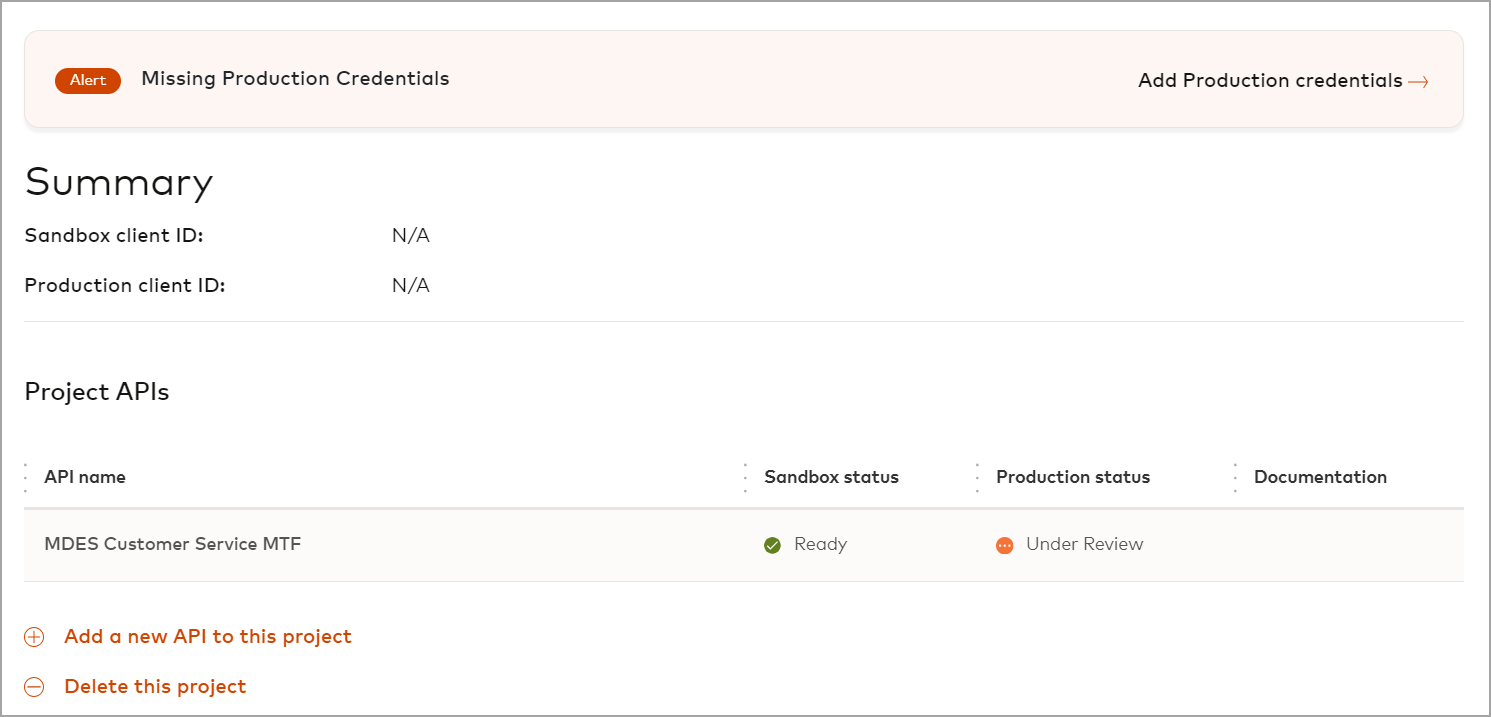The width and height of the screenshot is (1491, 717).
Task: Click the Under Review production status text
Action: pos(1084,544)
